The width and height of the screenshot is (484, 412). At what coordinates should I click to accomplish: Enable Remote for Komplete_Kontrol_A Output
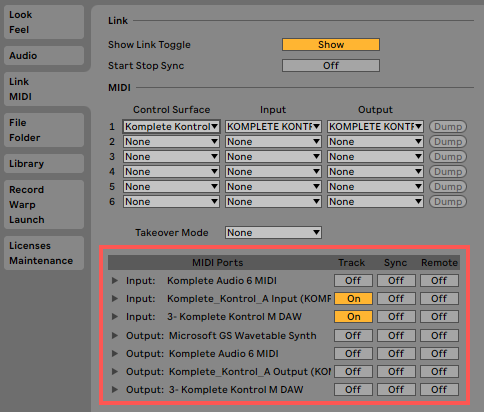point(439,372)
